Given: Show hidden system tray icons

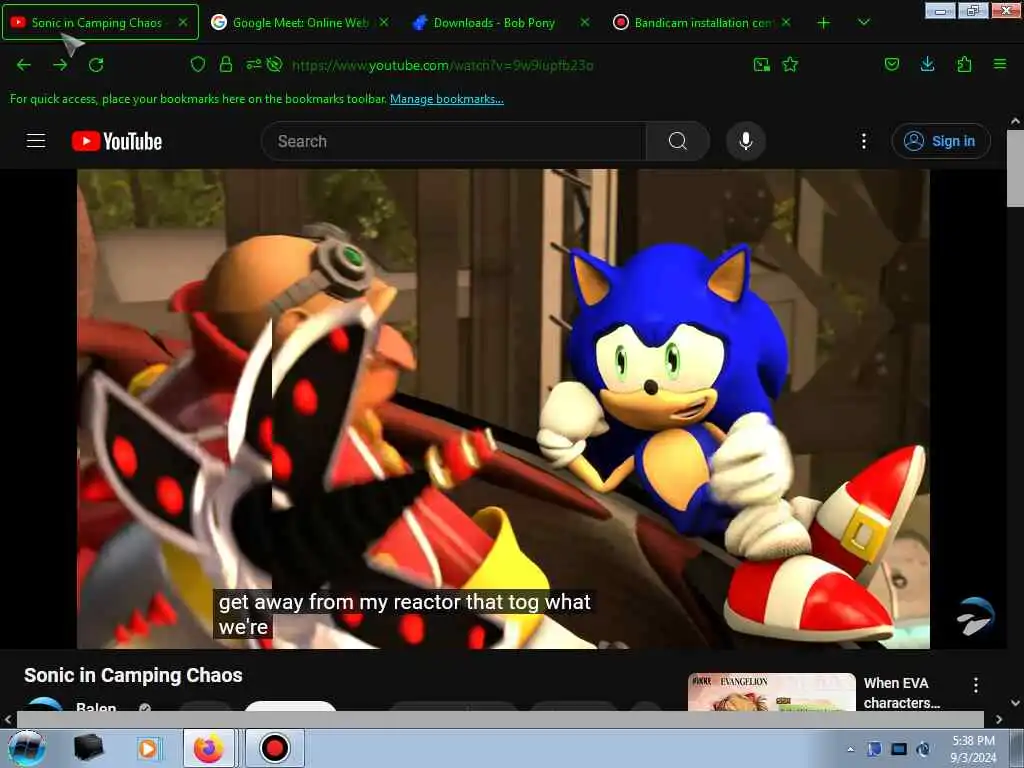Looking at the screenshot, I should (850, 749).
